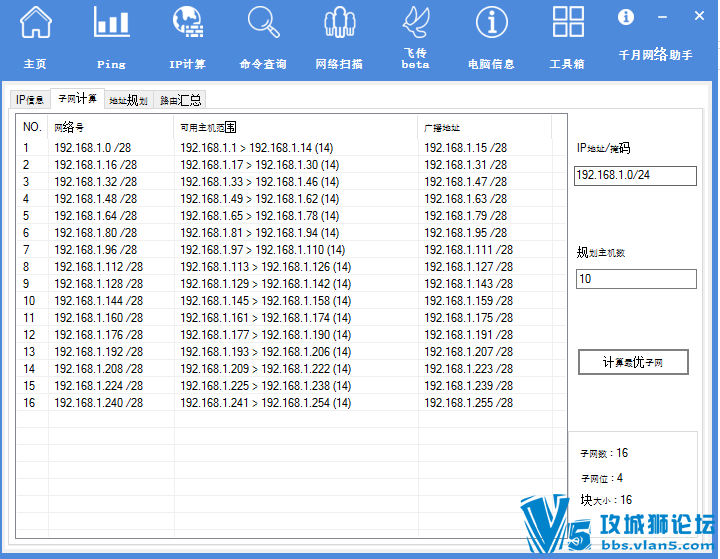Open 网络扫描 people icon

pos(340,22)
